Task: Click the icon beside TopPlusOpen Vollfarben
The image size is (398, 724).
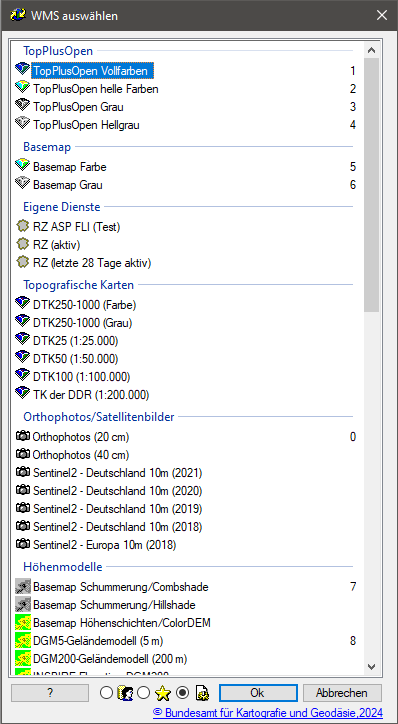Action: [x=22, y=70]
